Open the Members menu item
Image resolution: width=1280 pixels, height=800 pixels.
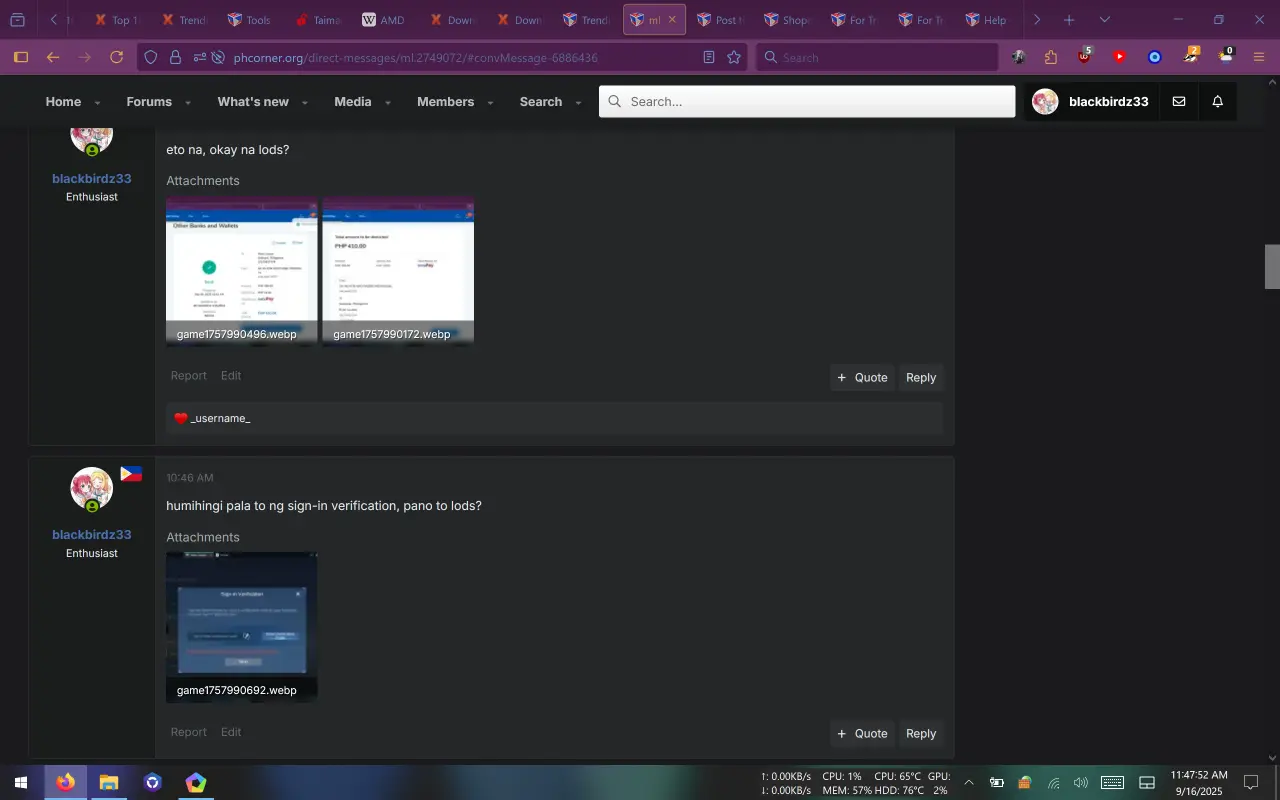(446, 101)
